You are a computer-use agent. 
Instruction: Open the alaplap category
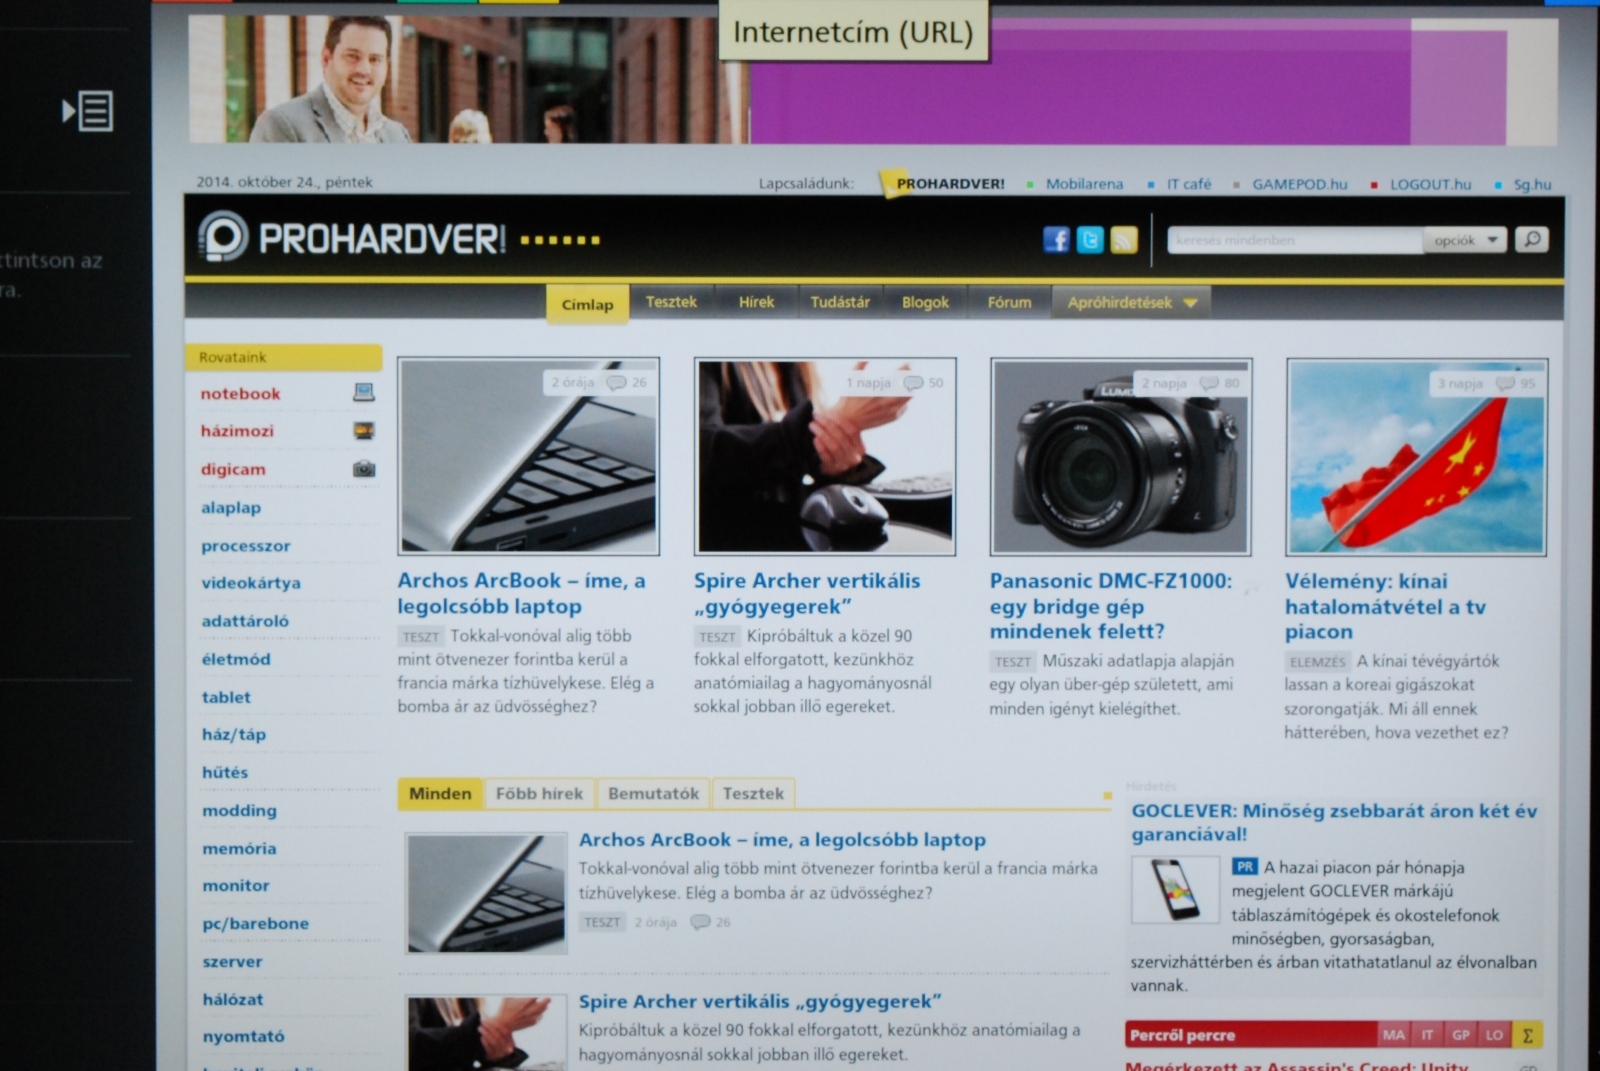click(x=231, y=507)
